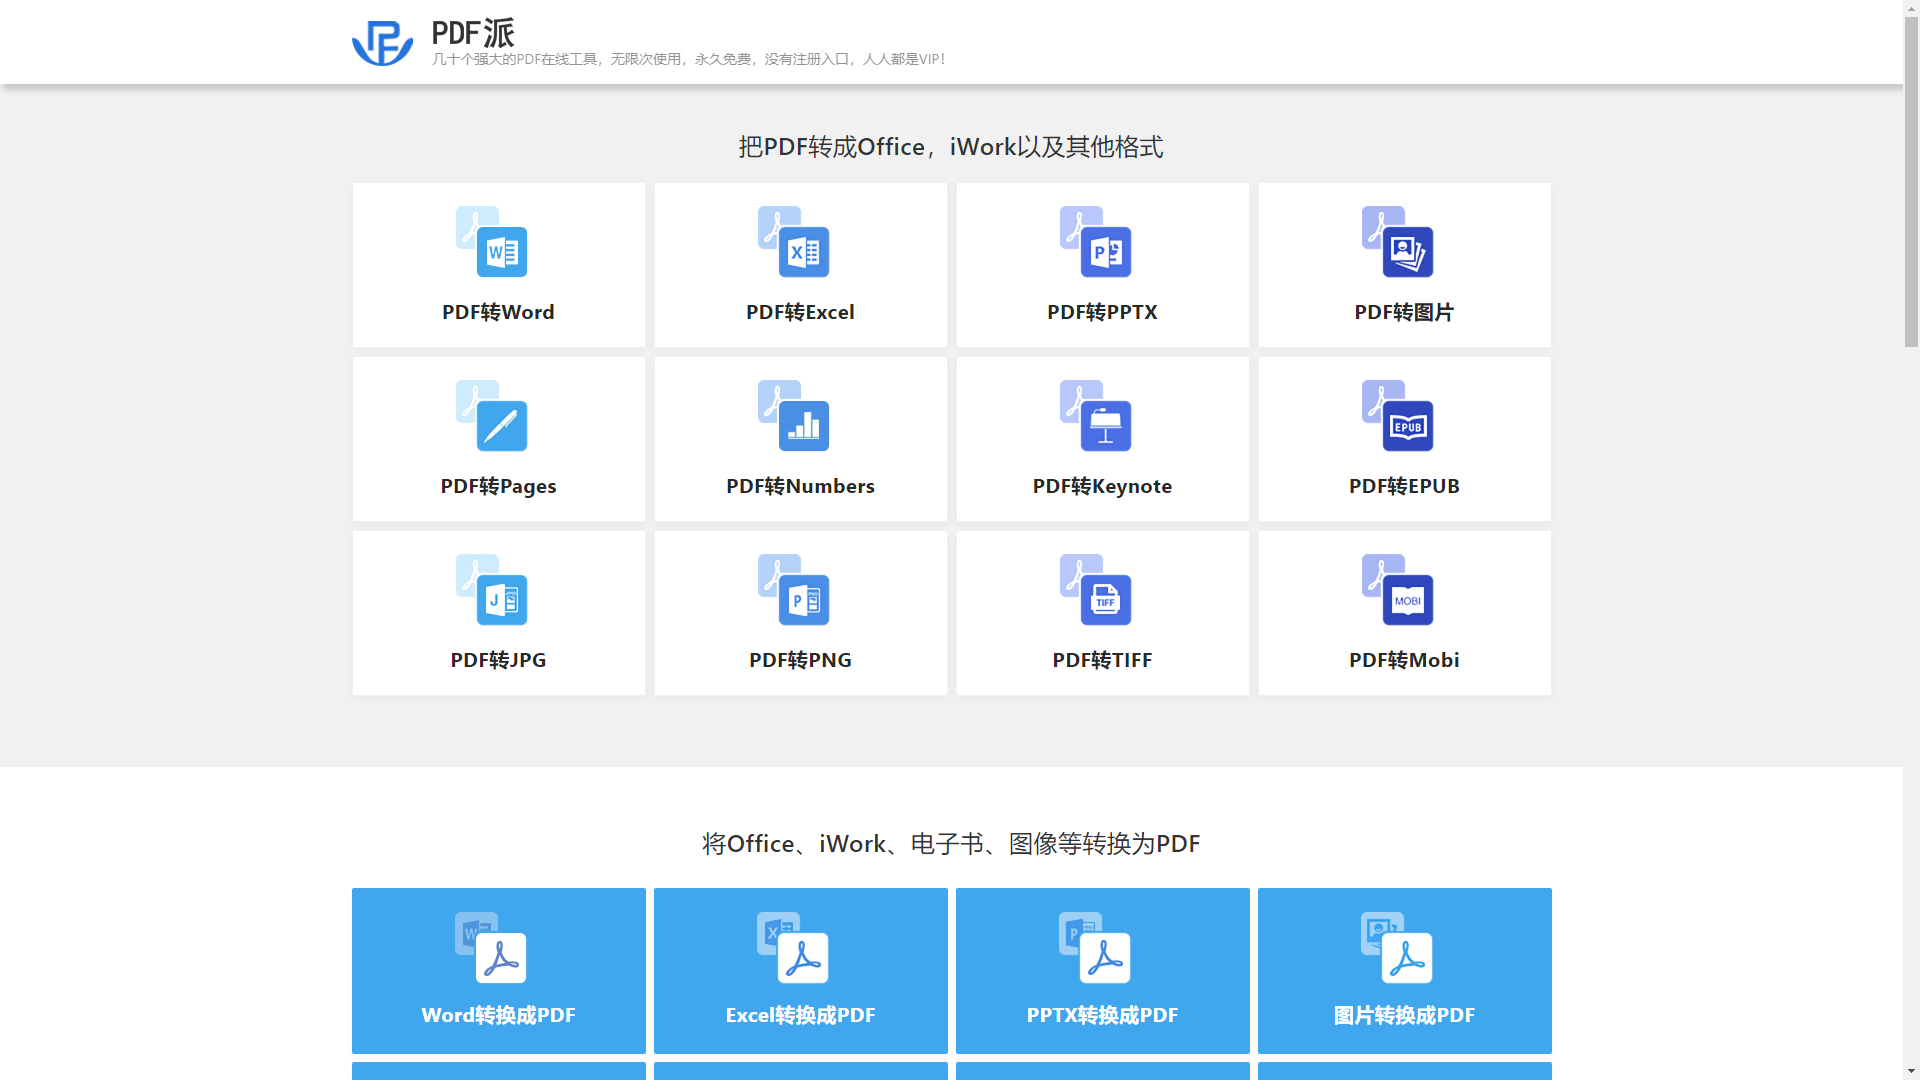The image size is (1920, 1080).
Task: Select the PDF转Excel tool
Action: tap(800, 265)
